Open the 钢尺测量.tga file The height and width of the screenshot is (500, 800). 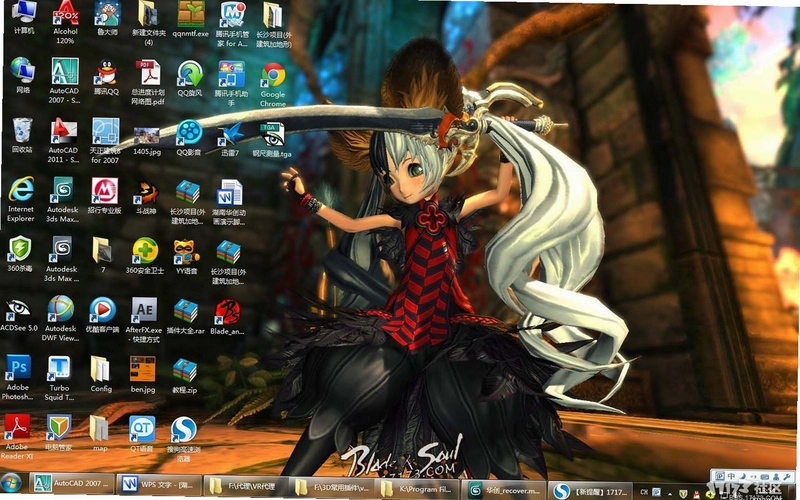[272, 139]
